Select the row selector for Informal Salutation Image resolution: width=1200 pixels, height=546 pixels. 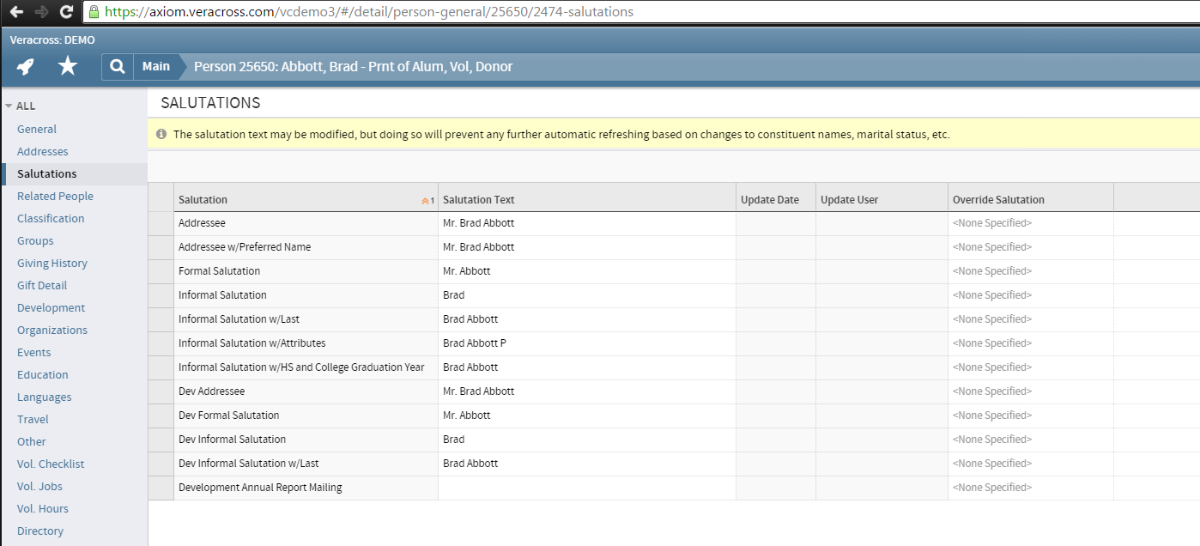click(x=160, y=295)
